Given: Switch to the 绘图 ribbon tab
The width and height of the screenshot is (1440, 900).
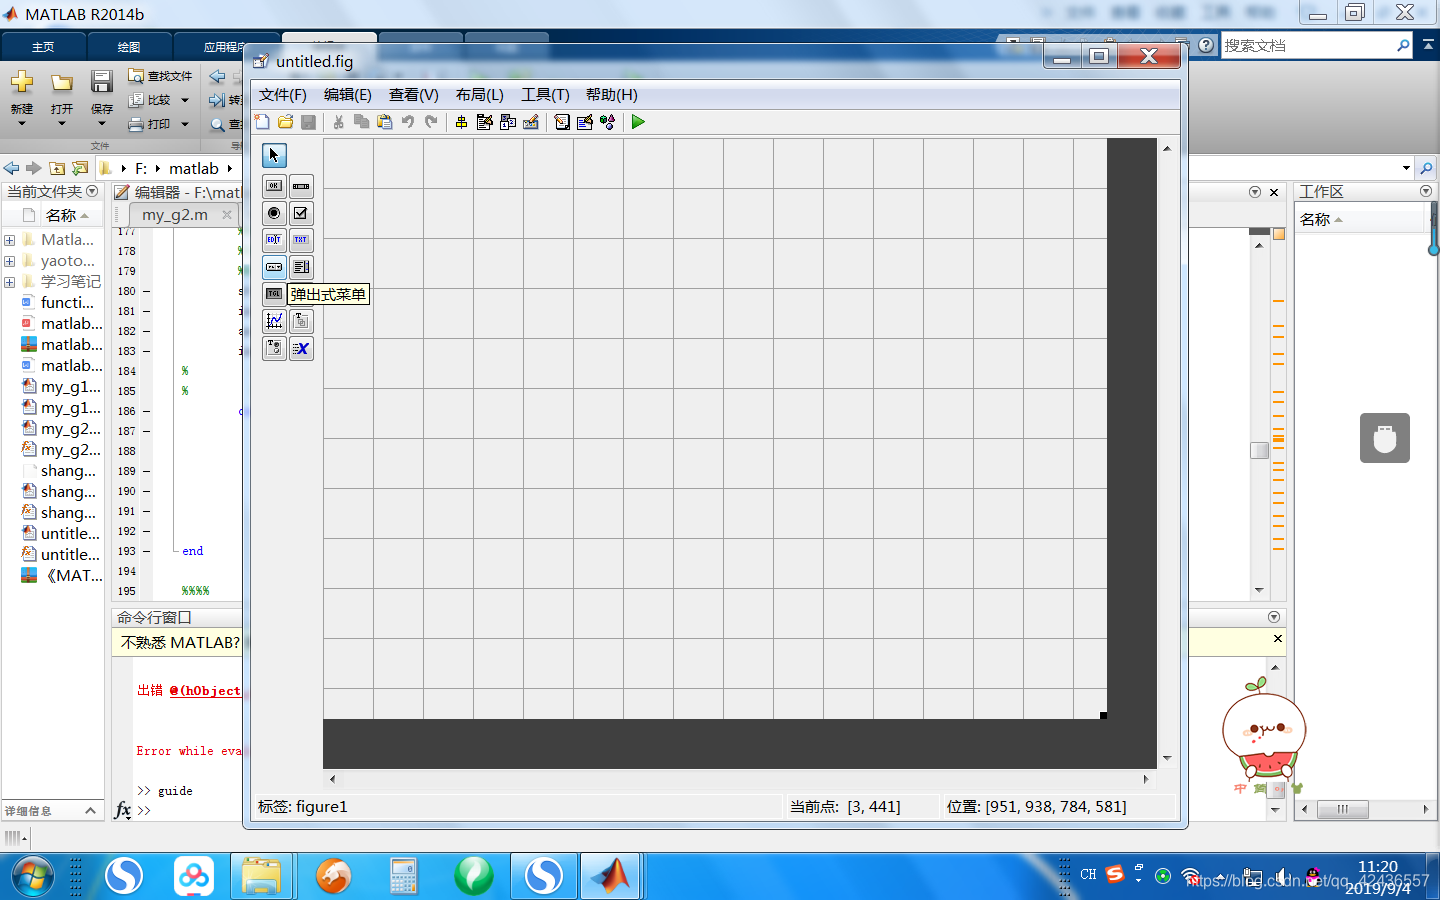Looking at the screenshot, I should coord(128,46).
